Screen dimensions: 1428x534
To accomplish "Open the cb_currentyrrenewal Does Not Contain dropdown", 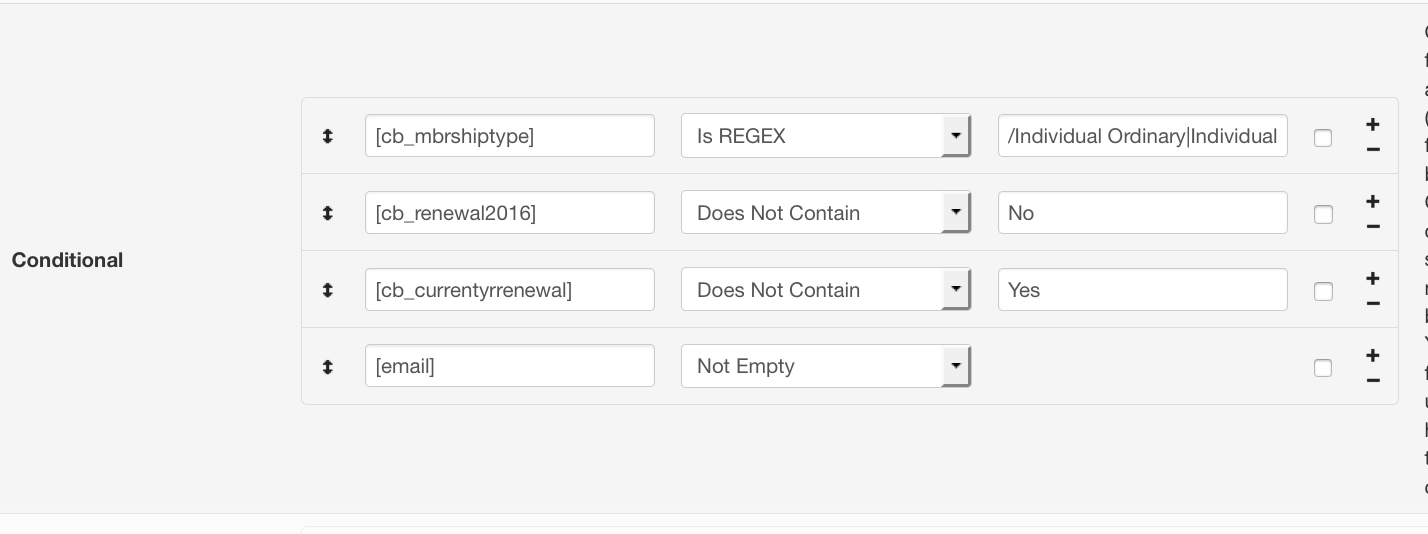I will click(x=826, y=290).
